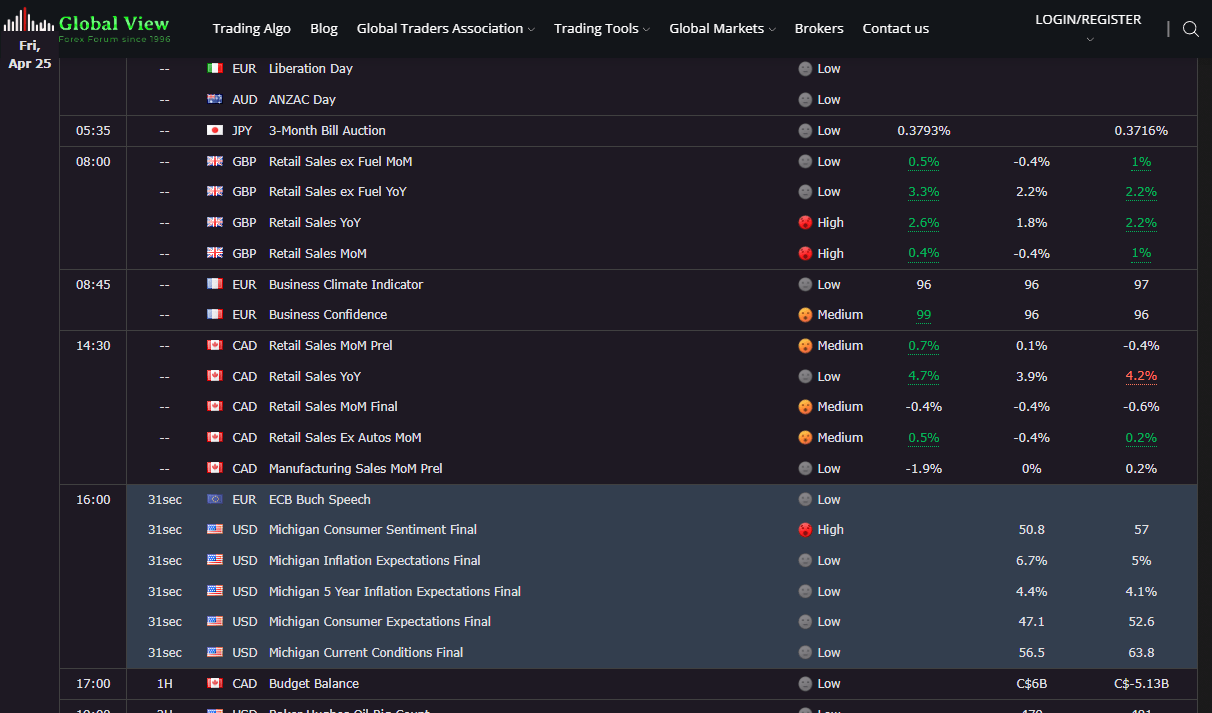The width and height of the screenshot is (1212, 713).
Task: Click the Australia flag on ANZAC Day row
Action: point(214,100)
